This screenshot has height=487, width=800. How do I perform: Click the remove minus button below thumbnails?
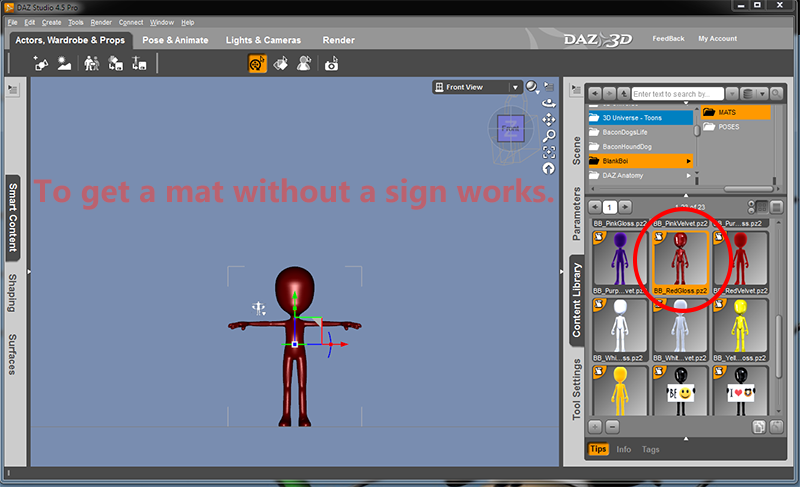coord(612,426)
